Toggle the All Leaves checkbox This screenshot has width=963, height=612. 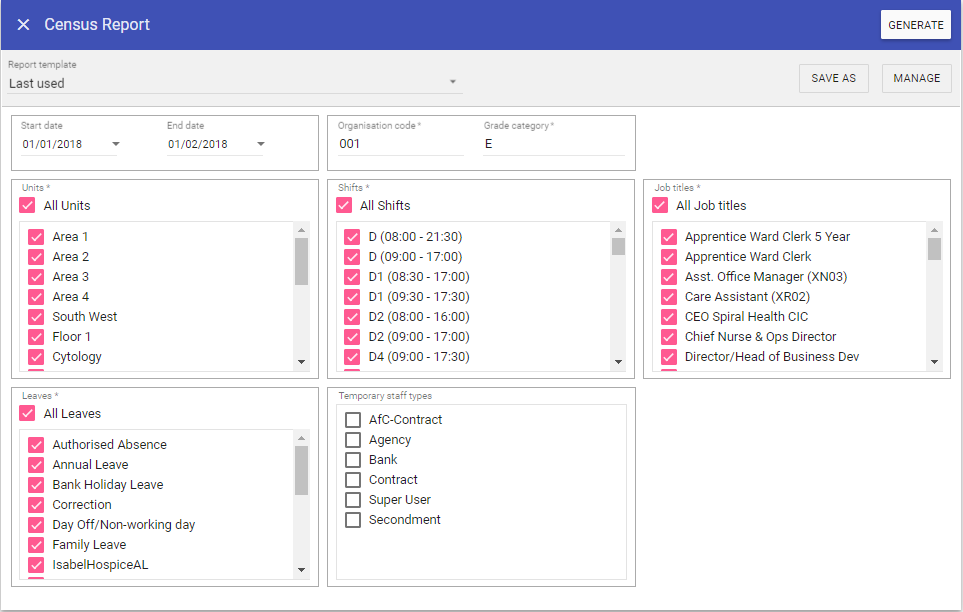[x=28, y=414]
